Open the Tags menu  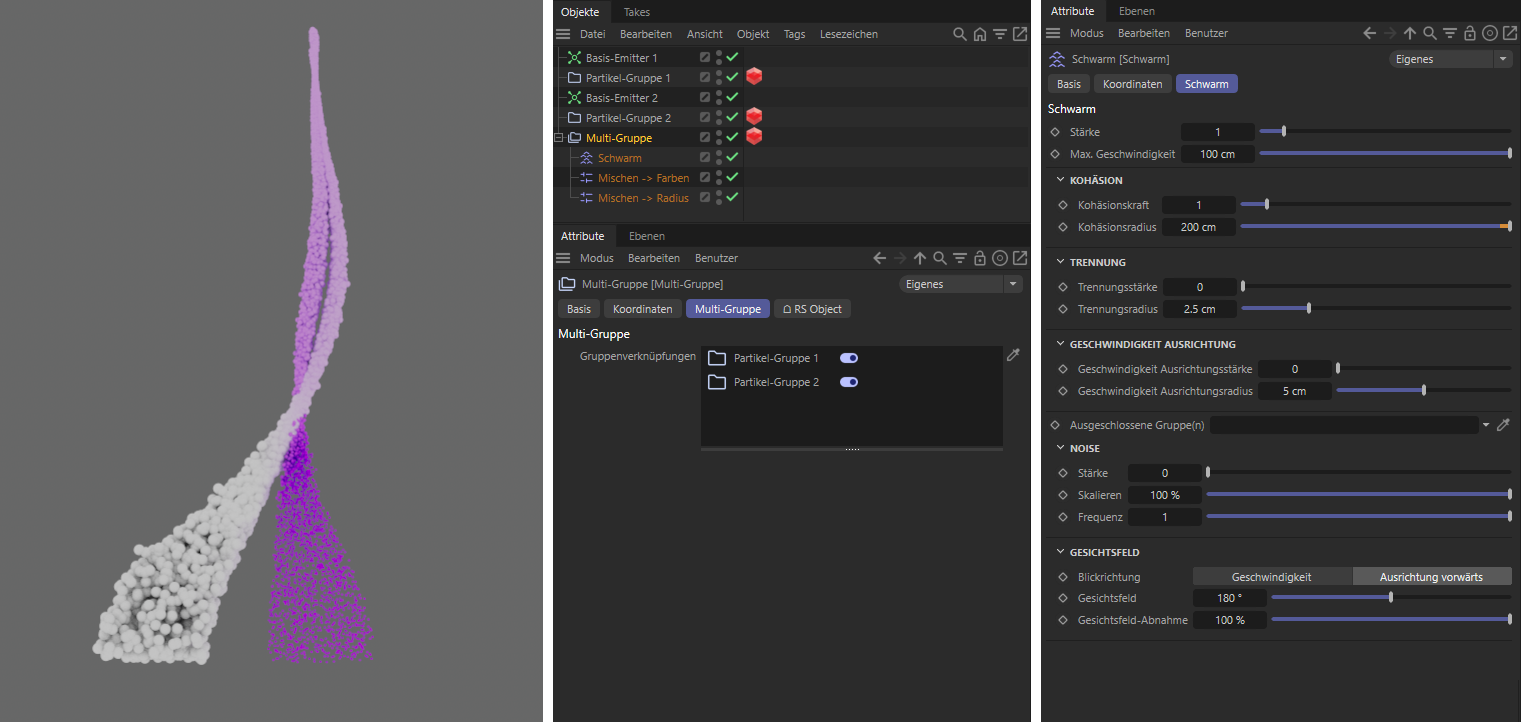coord(794,34)
